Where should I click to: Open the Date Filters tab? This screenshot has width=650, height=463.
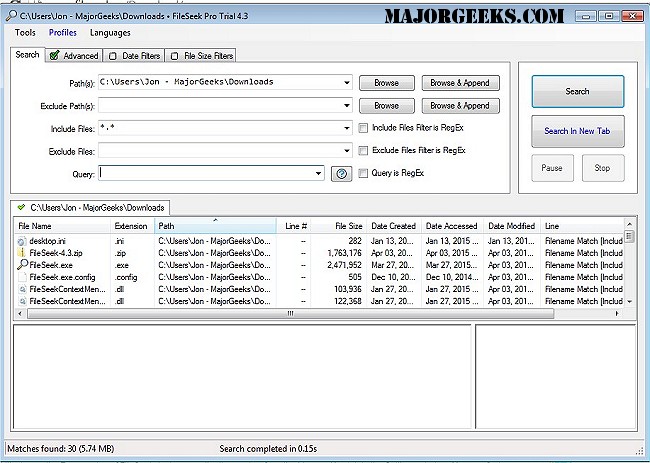coord(133,56)
